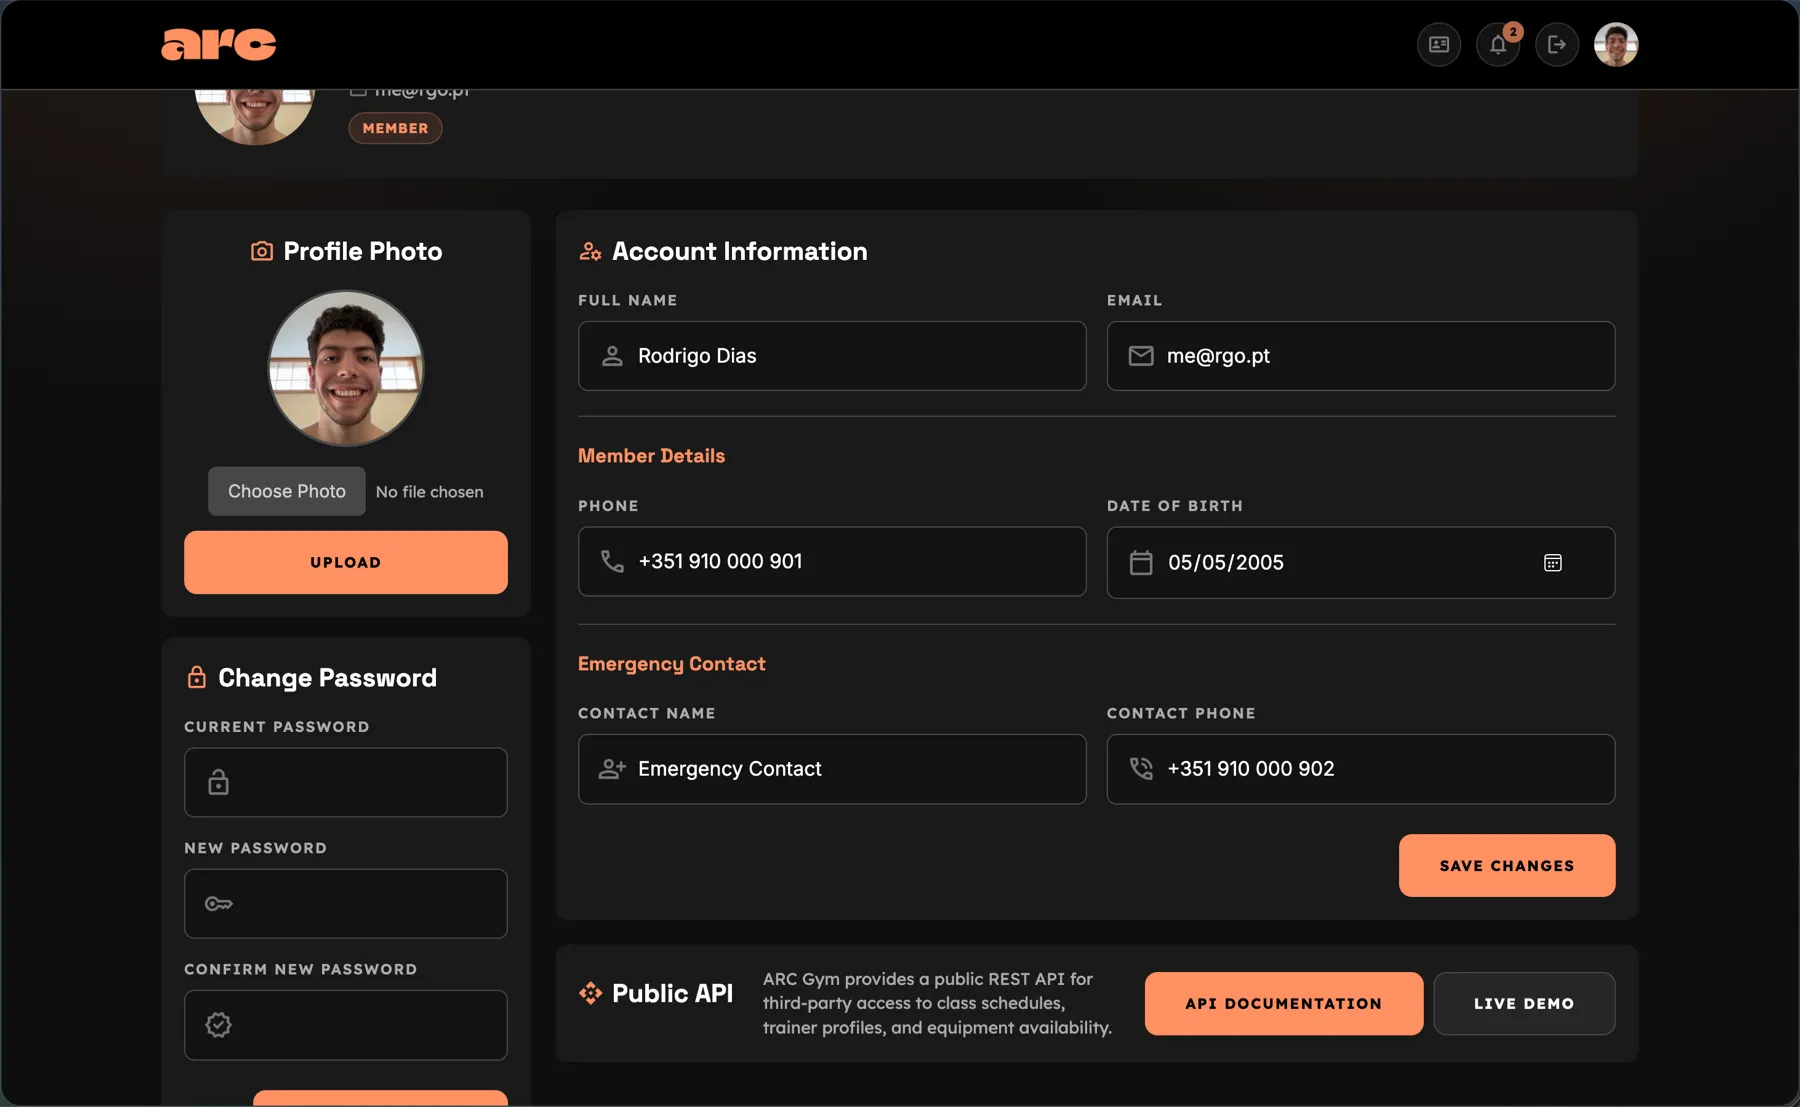Click padlock icon in Current Password field
Screen dimensions: 1800x1107
(x=218, y=782)
